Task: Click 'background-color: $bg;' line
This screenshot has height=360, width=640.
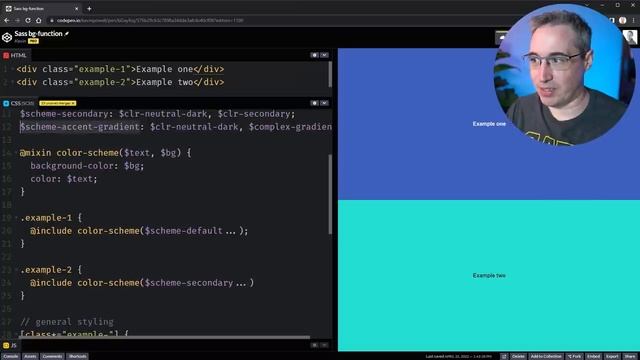Action: [87, 166]
